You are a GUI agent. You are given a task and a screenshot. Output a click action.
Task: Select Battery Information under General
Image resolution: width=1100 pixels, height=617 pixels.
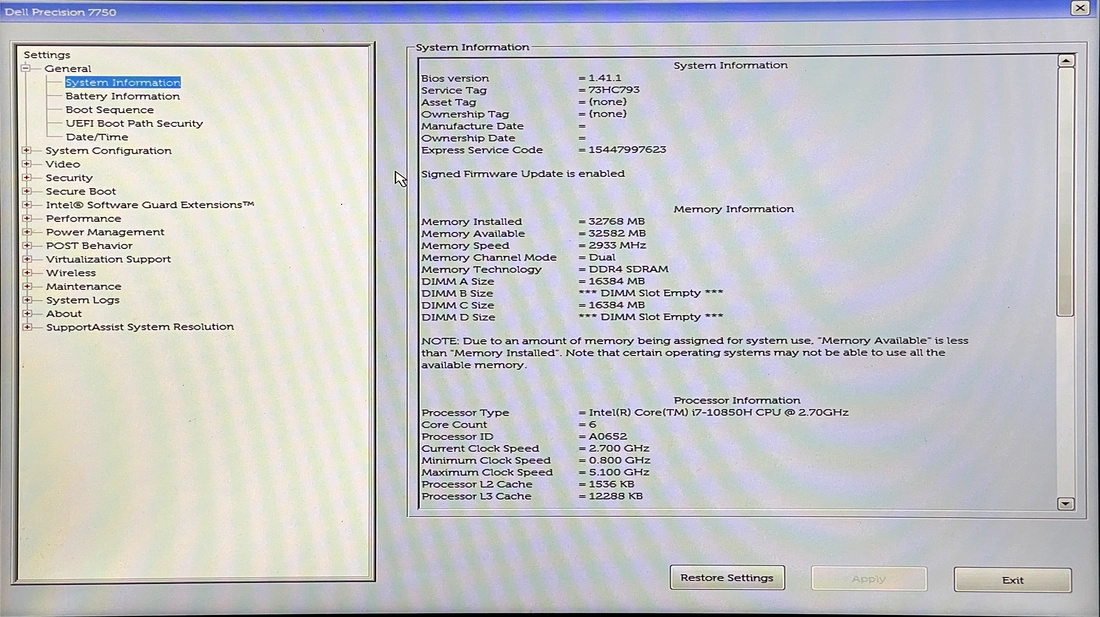[x=121, y=95]
